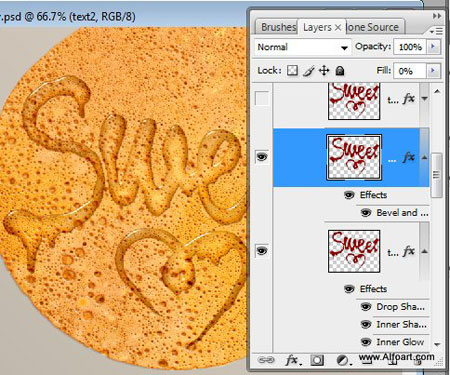Select the hidden layer's Sweet thumbnail
Viewport: 450px width, 375px height.
(x=354, y=101)
